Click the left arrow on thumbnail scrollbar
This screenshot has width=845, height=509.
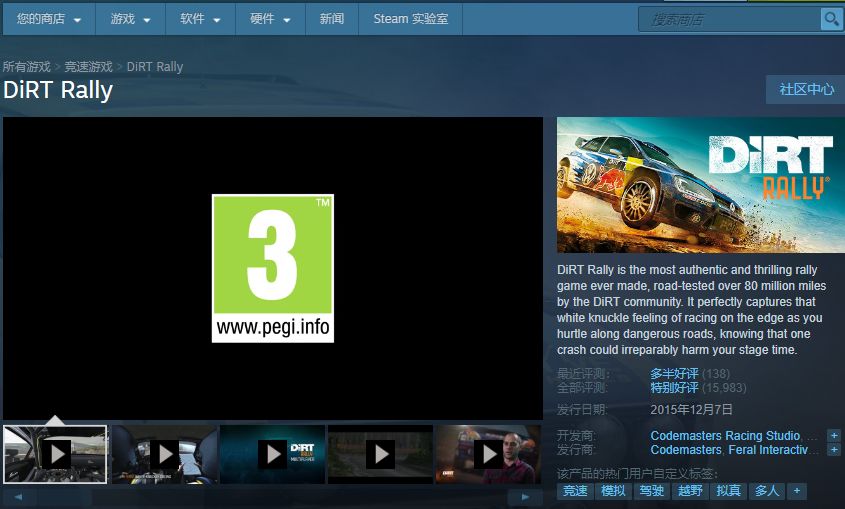pos(18,497)
